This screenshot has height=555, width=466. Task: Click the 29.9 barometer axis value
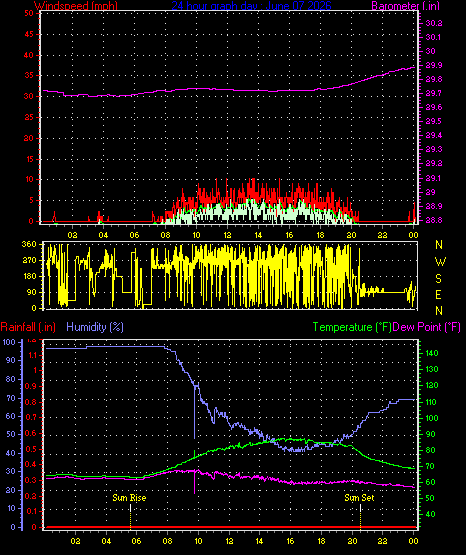pyautogui.click(x=433, y=65)
